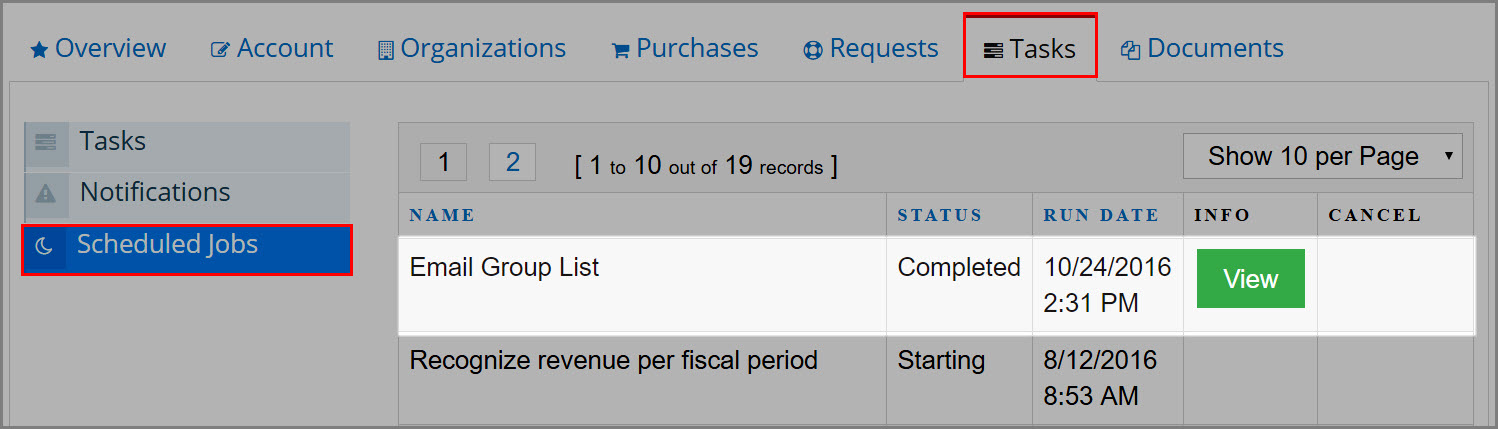Image resolution: width=1498 pixels, height=429 pixels.
Task: Click the moon icon for Scheduled Jobs
Action: (44, 247)
